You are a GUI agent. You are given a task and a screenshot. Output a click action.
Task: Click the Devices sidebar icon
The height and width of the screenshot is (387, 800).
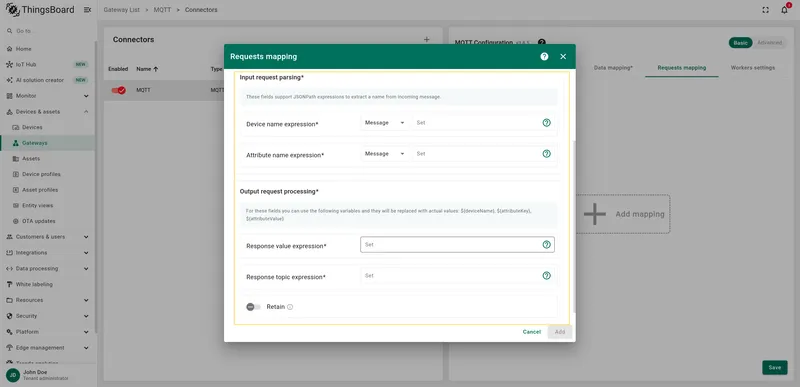[x=15, y=127]
